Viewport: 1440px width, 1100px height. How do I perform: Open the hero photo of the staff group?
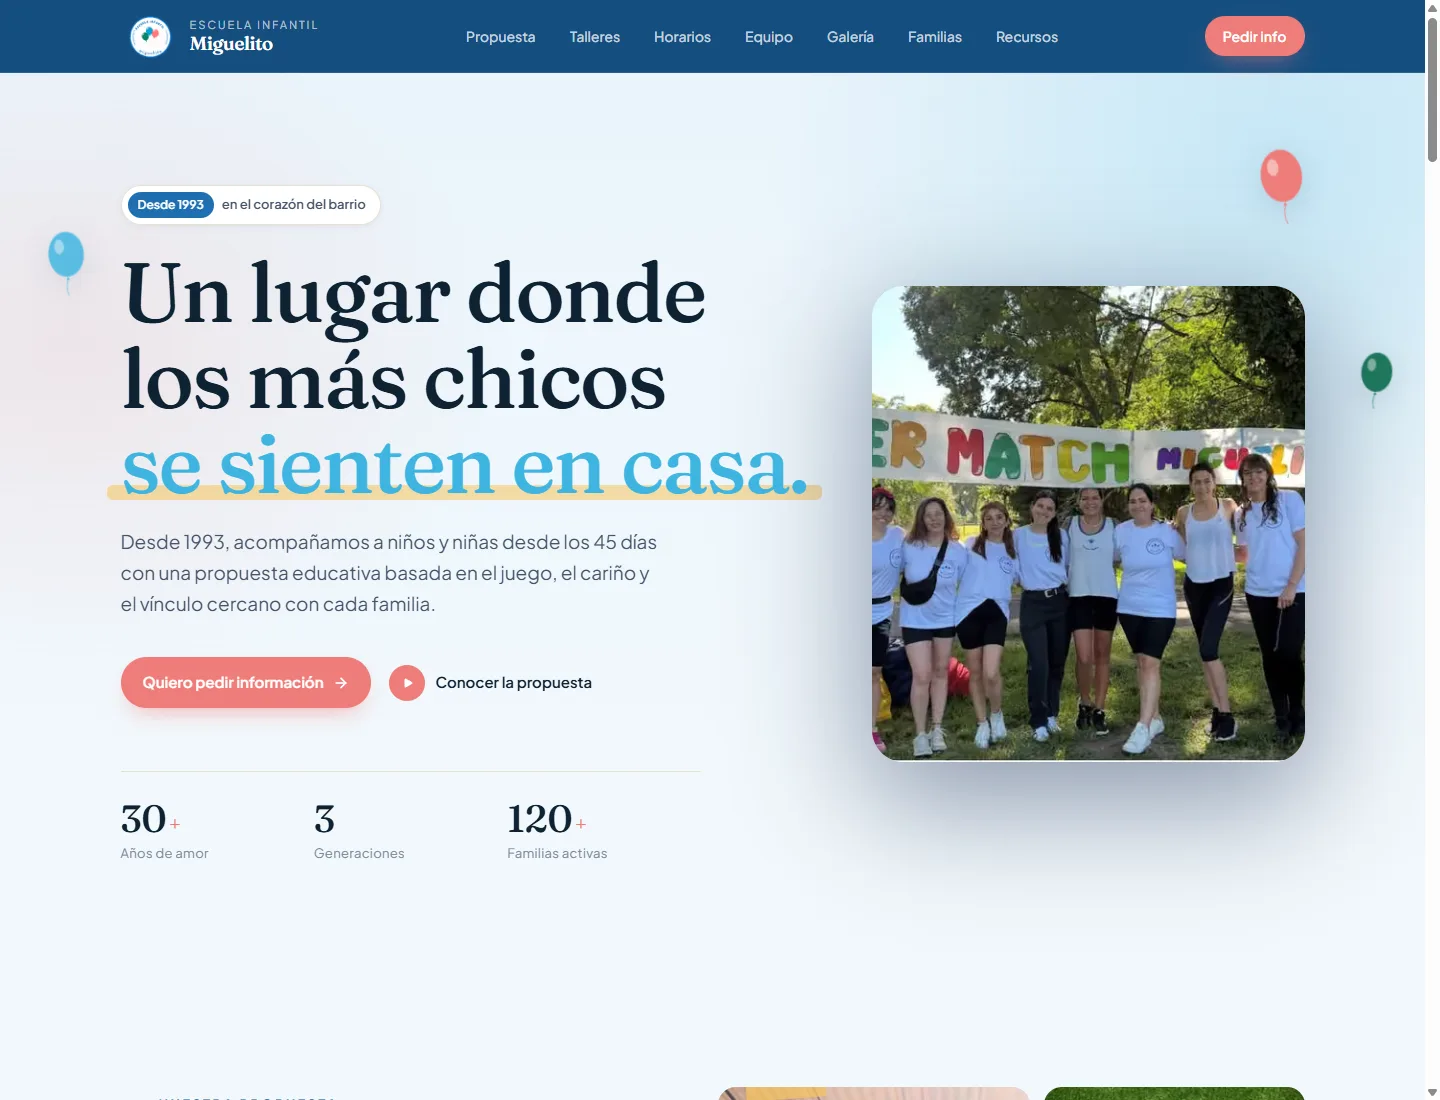[x=1088, y=523]
